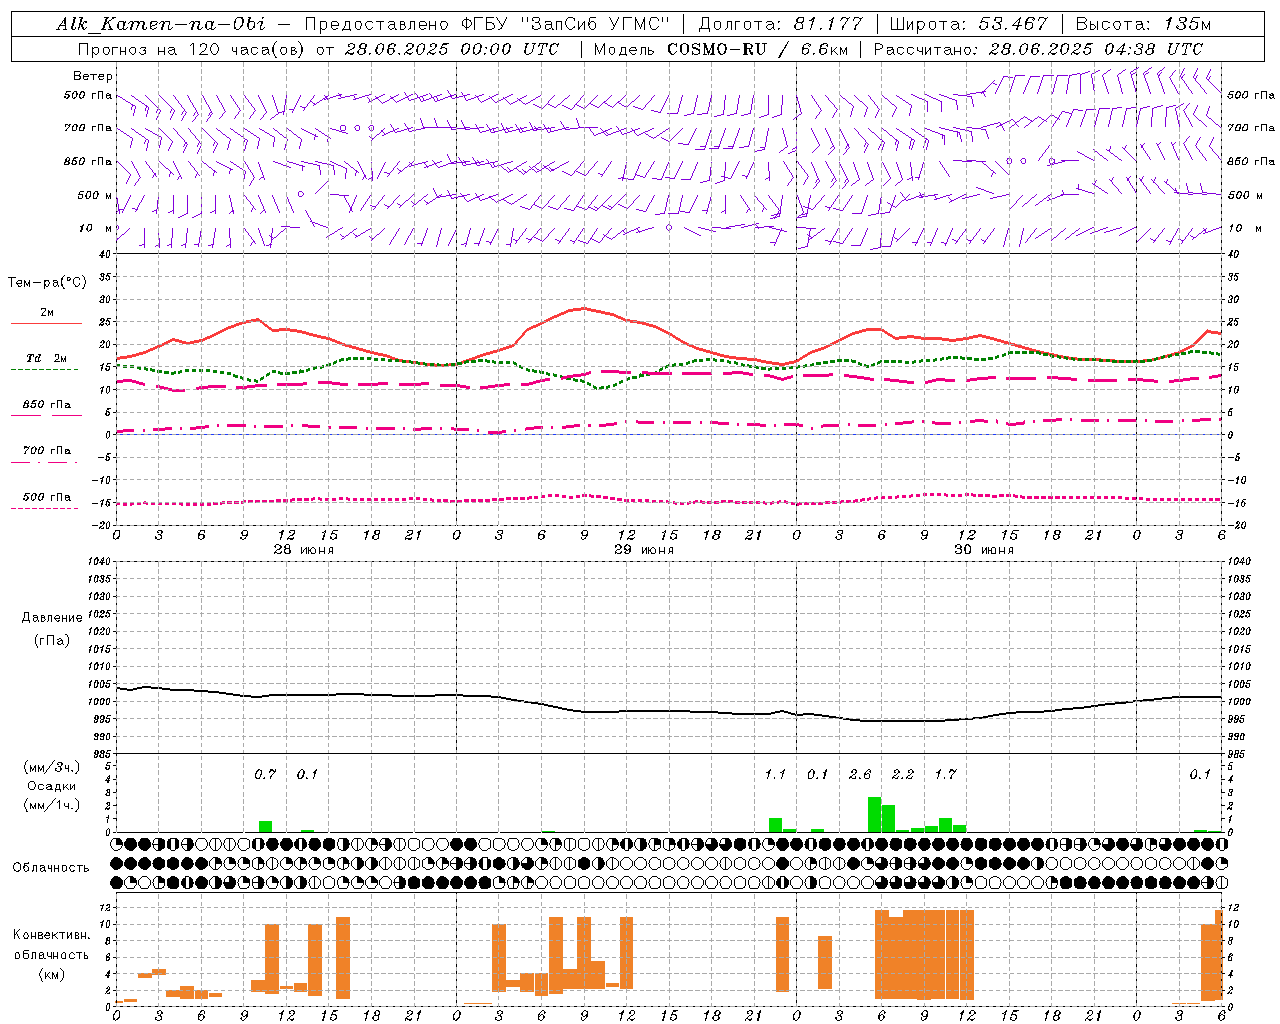Click the Ветер panel label
The image size is (1280, 1024).
tap(93, 76)
